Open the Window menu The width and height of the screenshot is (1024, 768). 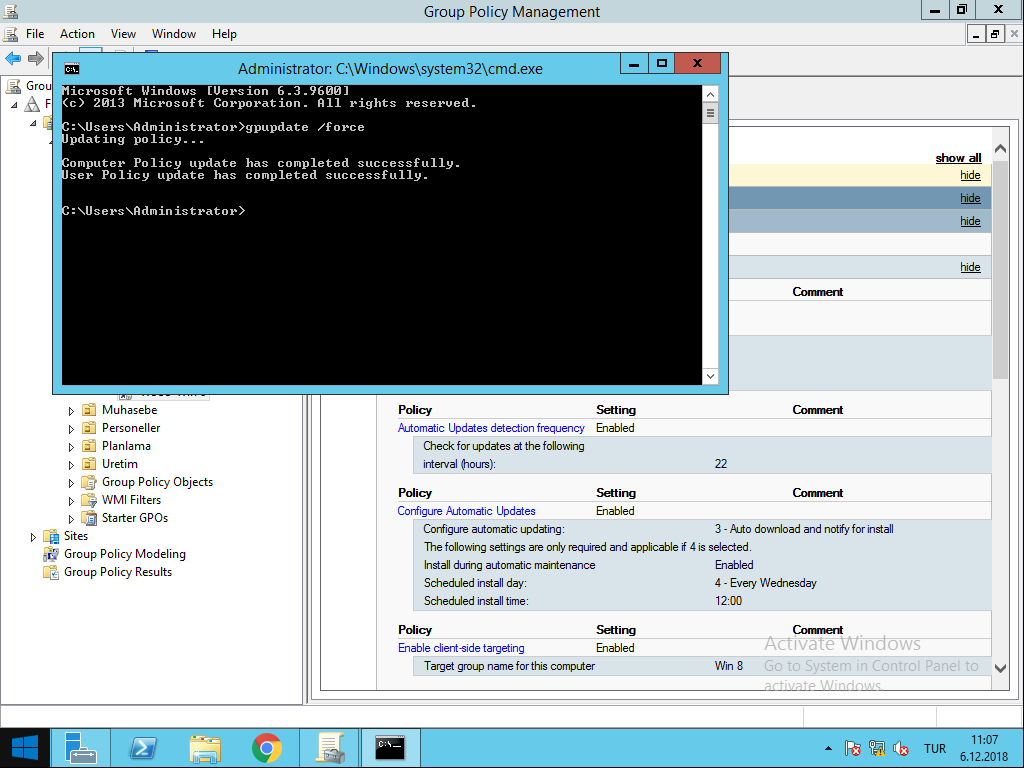174,34
